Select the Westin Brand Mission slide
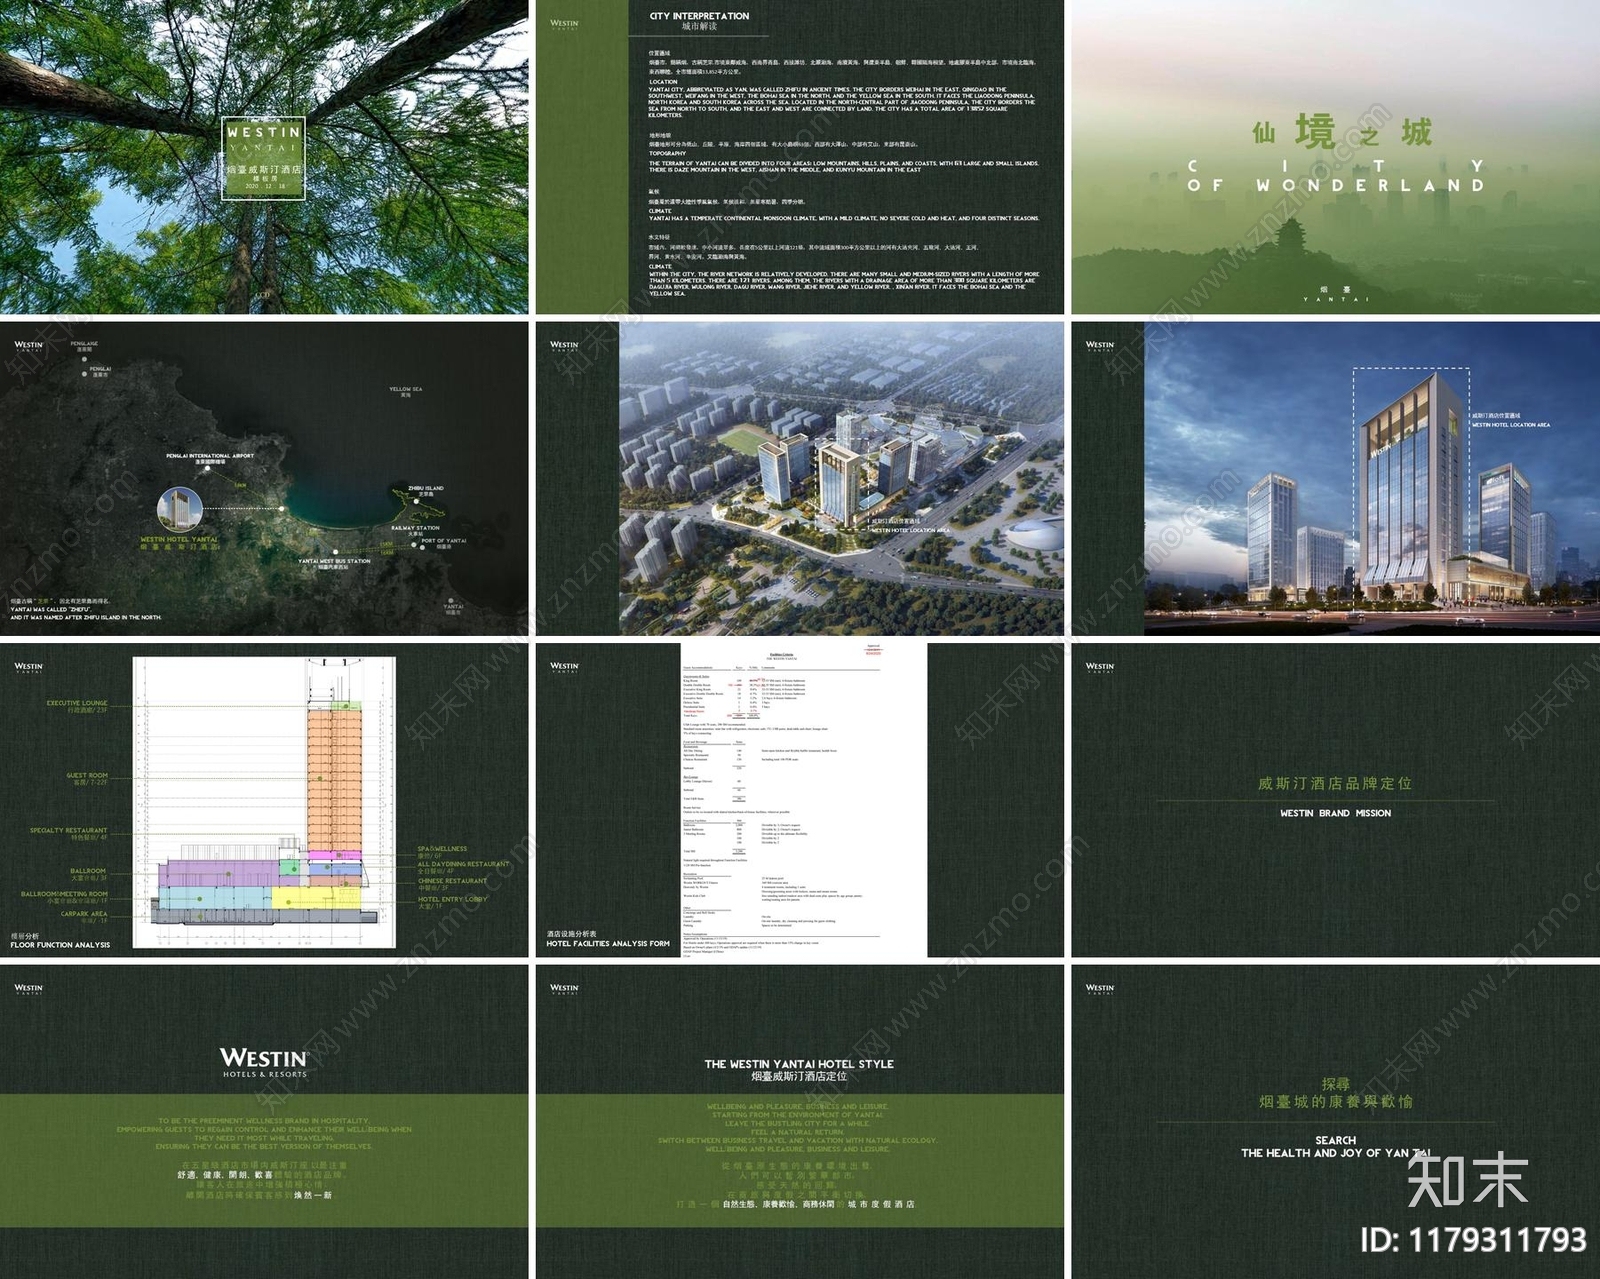Image resolution: width=1600 pixels, height=1279 pixels. (x=1336, y=800)
